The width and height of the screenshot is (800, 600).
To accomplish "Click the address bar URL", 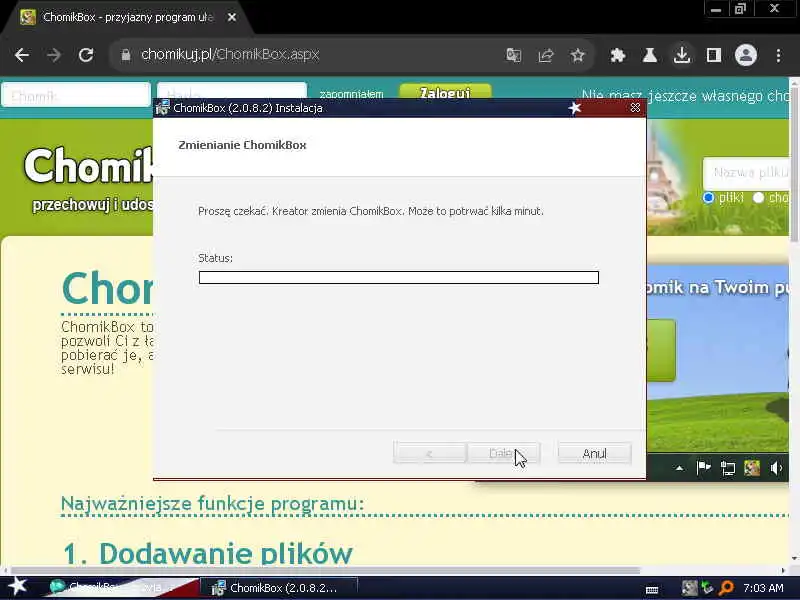I will (x=230, y=55).
